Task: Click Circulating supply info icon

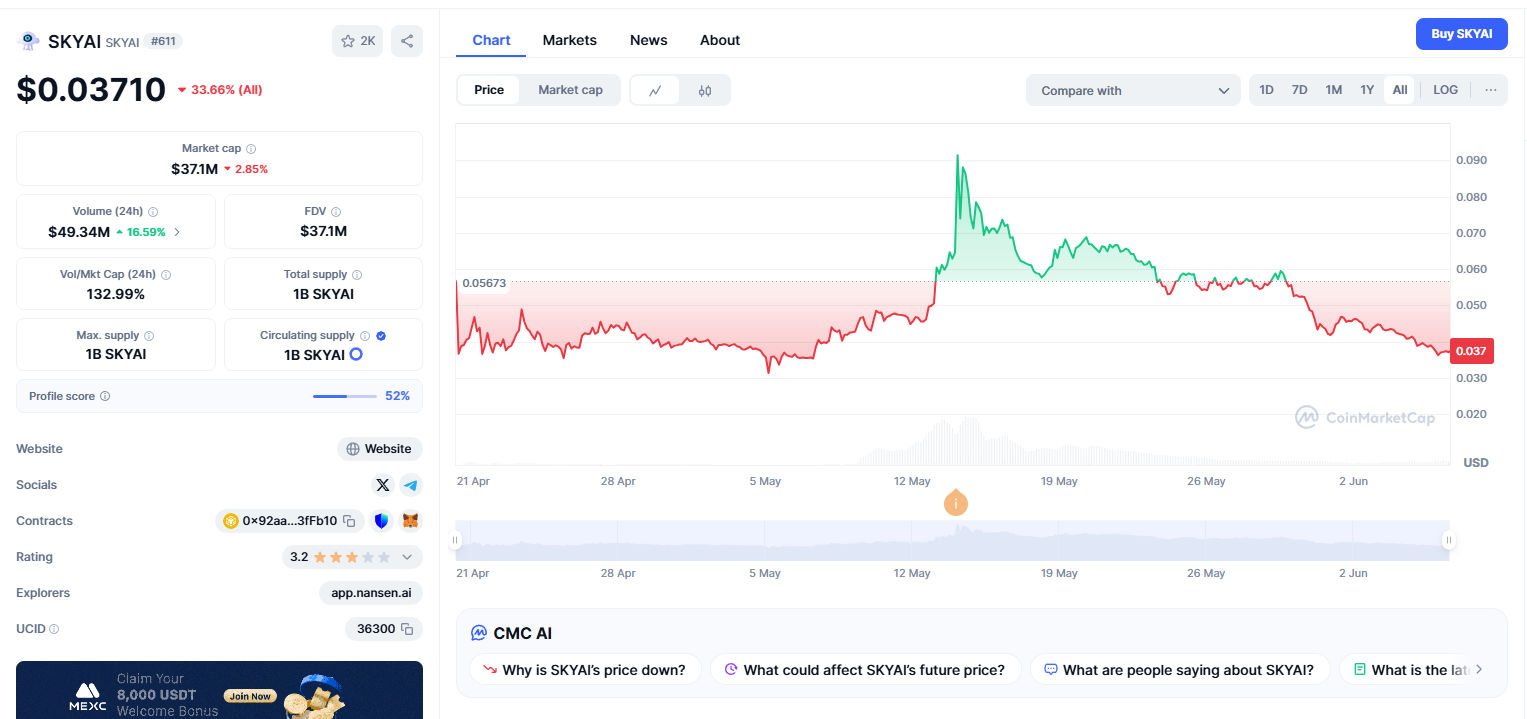Action: (365, 336)
